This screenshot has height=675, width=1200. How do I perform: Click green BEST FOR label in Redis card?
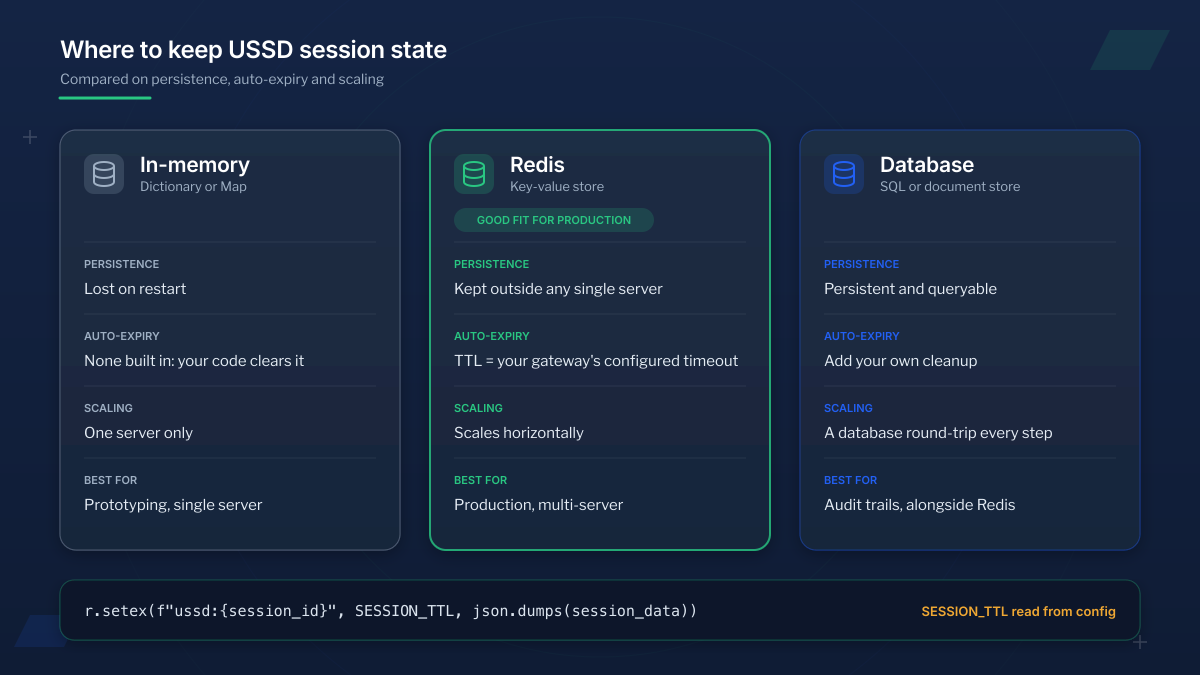pyautogui.click(x=480, y=480)
